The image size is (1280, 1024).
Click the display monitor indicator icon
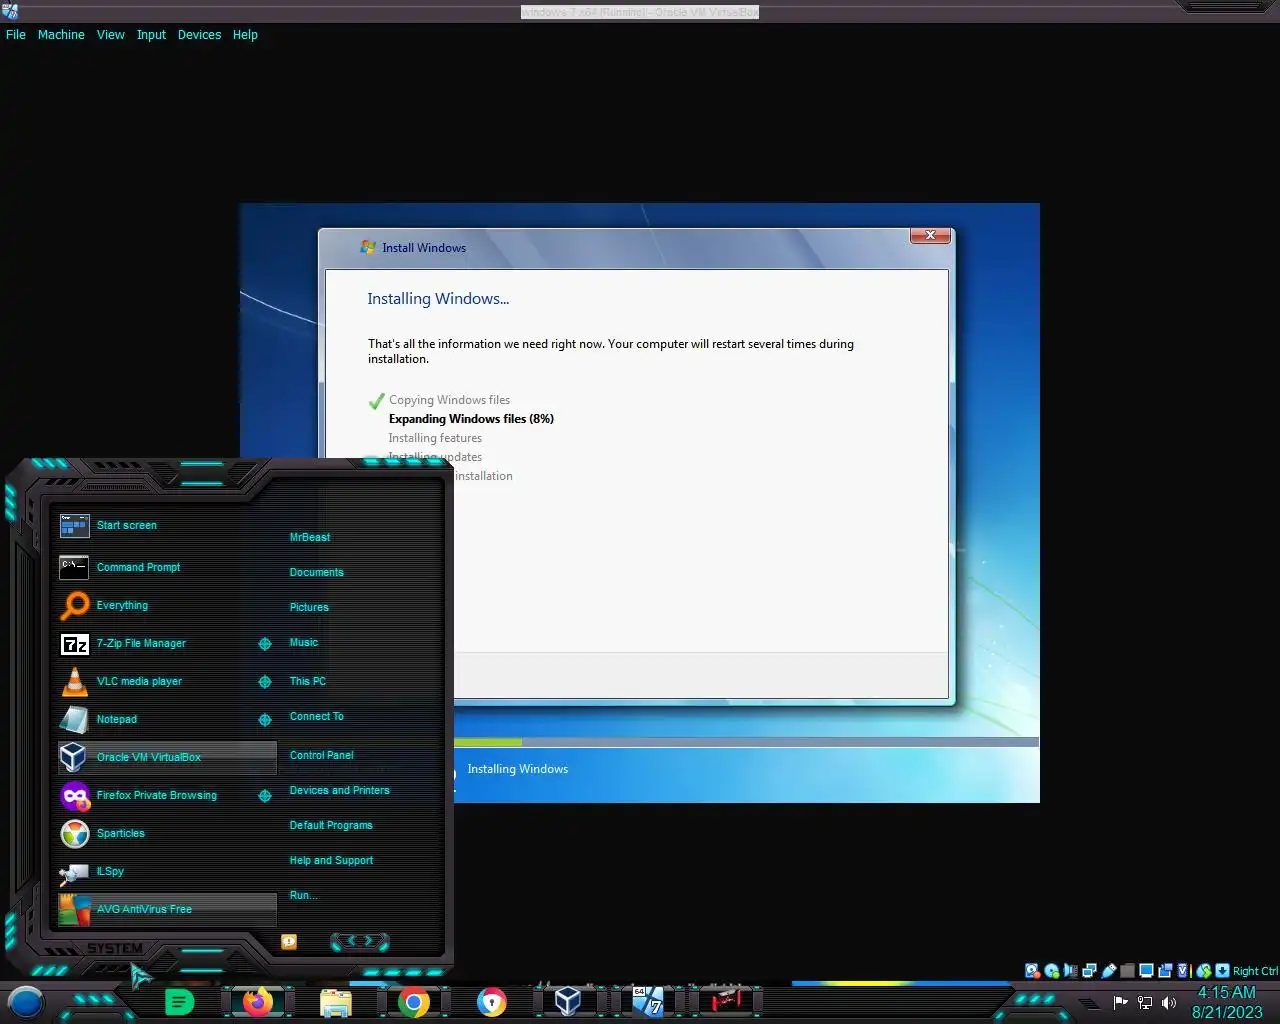[1146, 970]
